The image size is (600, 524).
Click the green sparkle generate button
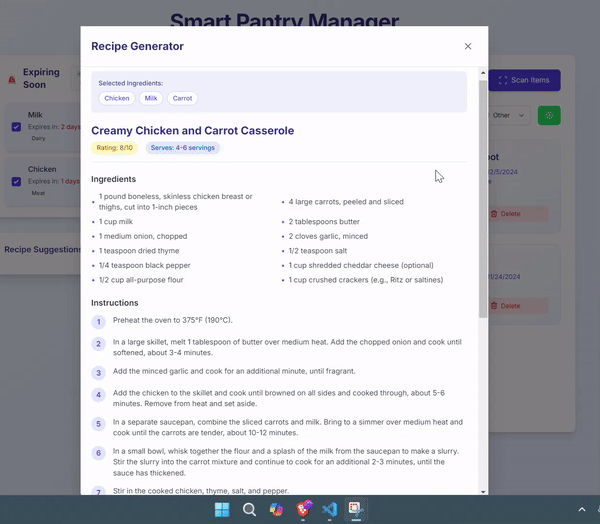(x=549, y=115)
